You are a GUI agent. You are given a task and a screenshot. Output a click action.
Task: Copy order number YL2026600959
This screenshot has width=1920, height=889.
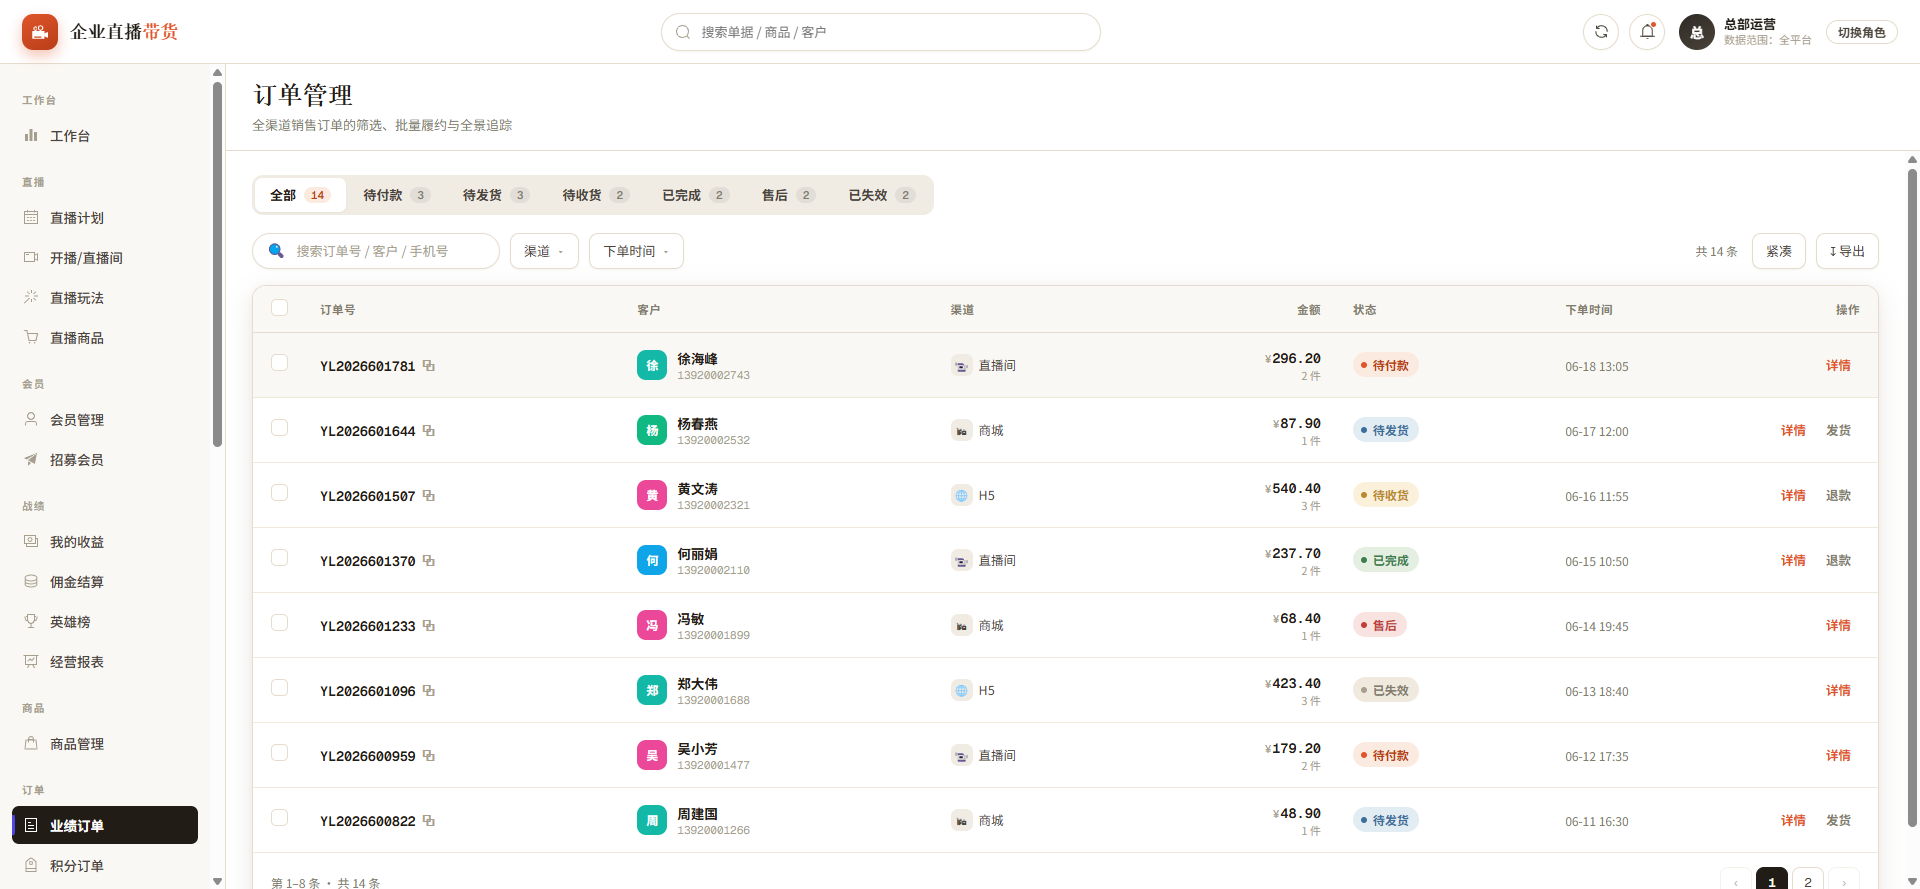[x=429, y=756]
